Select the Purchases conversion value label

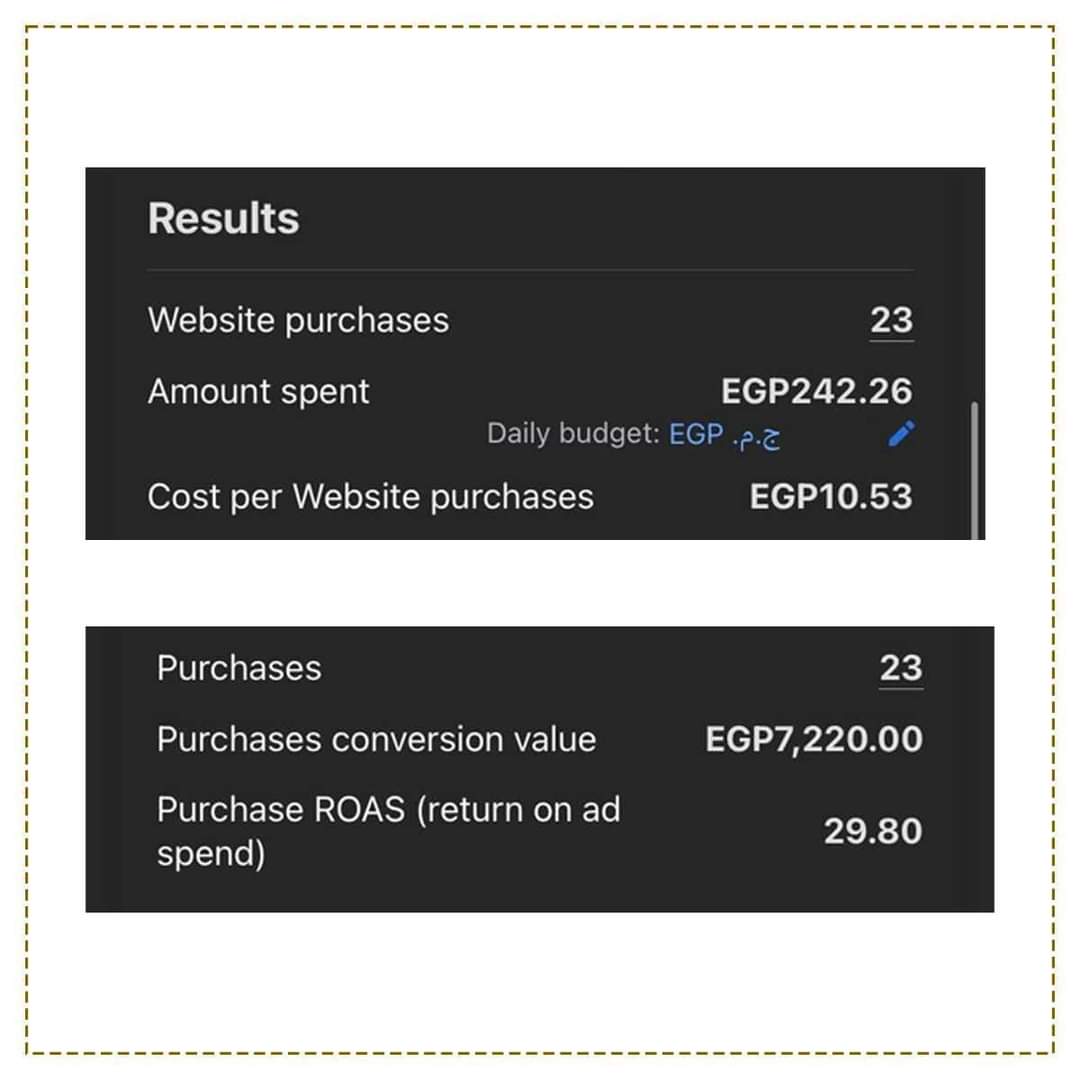(x=376, y=740)
